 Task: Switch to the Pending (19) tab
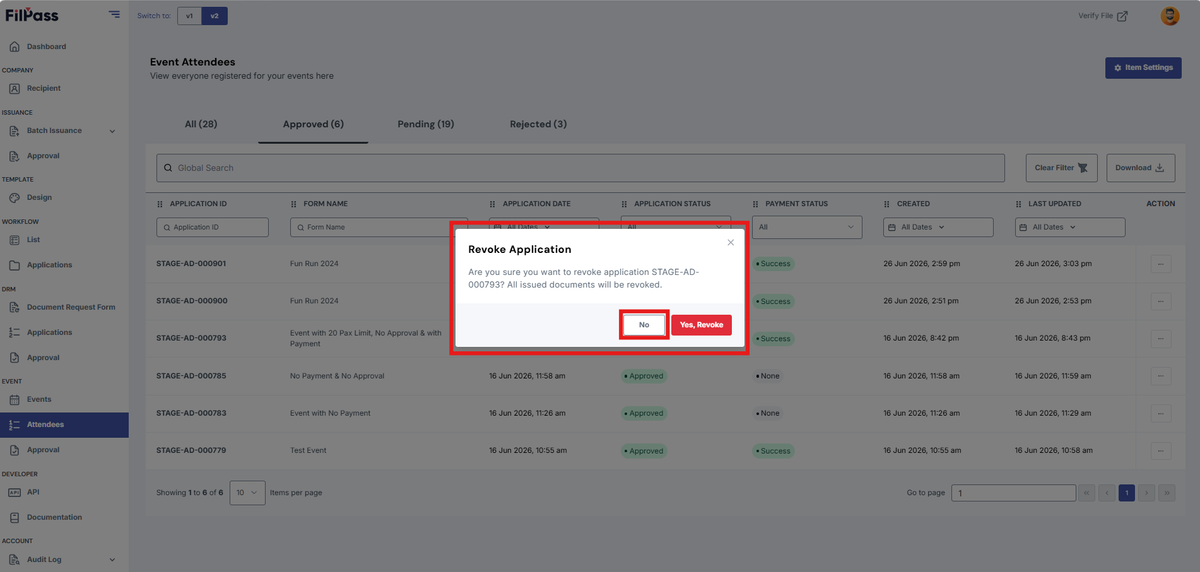(x=426, y=124)
